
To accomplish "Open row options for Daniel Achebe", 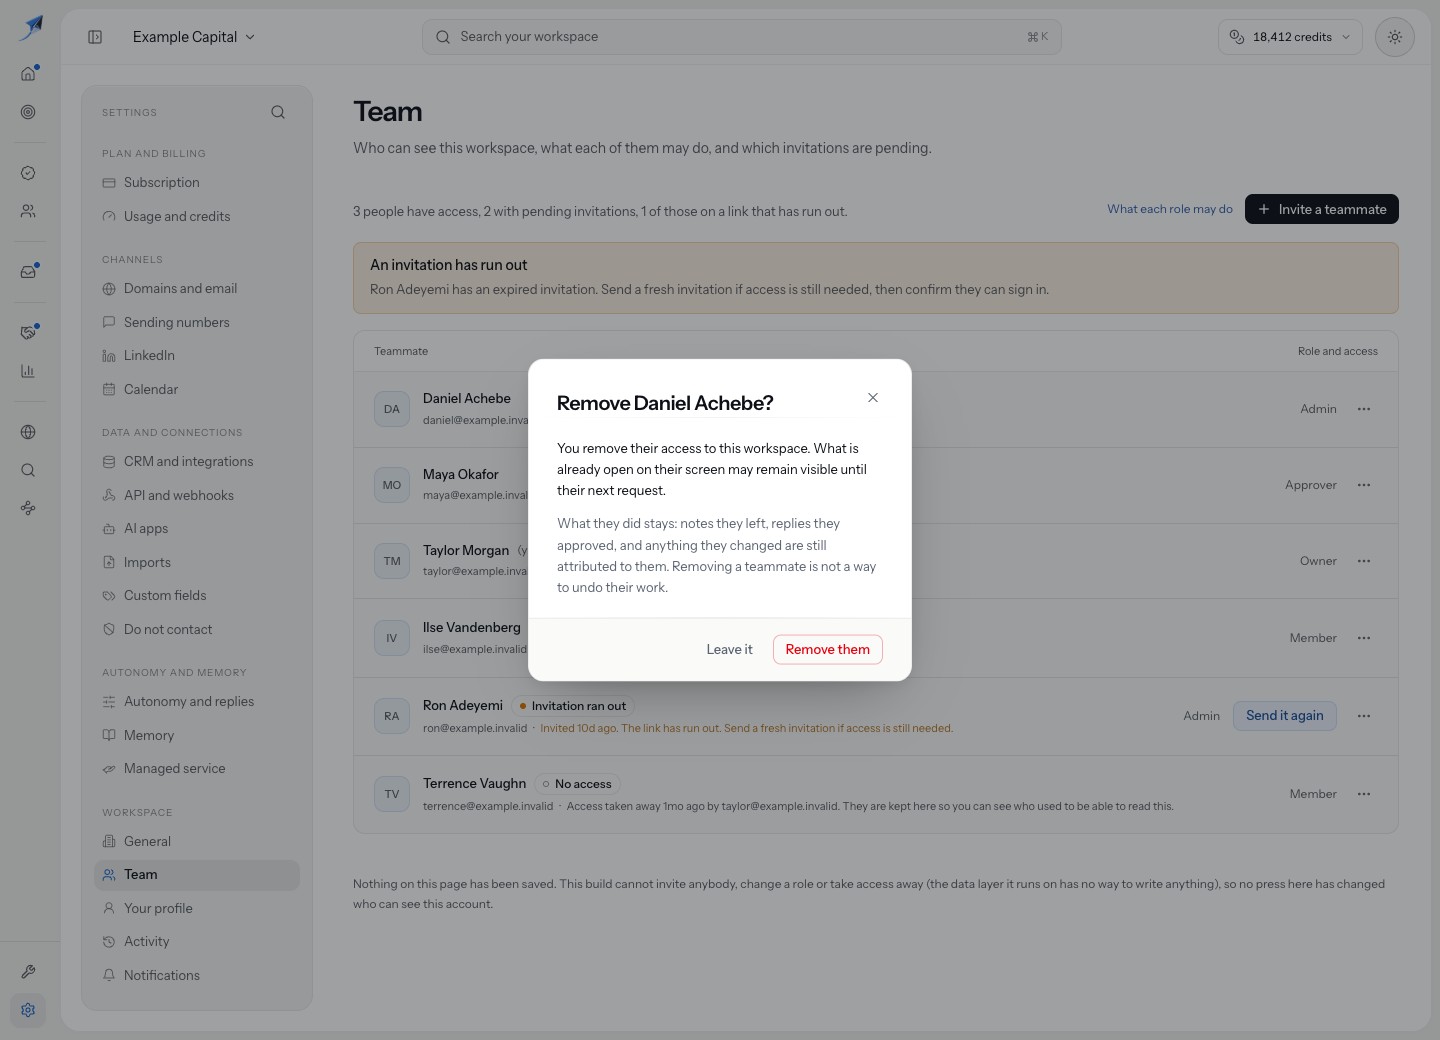I will click(x=1364, y=409).
